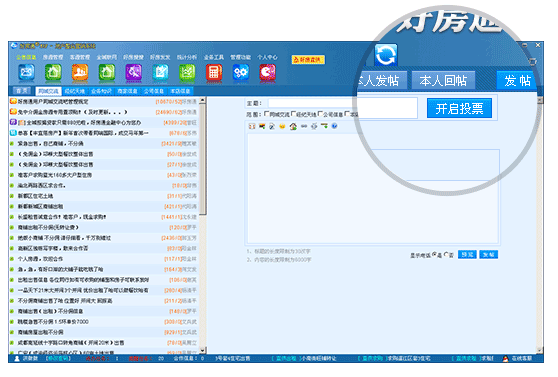Tick the 同城交流 scope checkbox
The height and width of the screenshot is (377, 558).
pos(267,114)
